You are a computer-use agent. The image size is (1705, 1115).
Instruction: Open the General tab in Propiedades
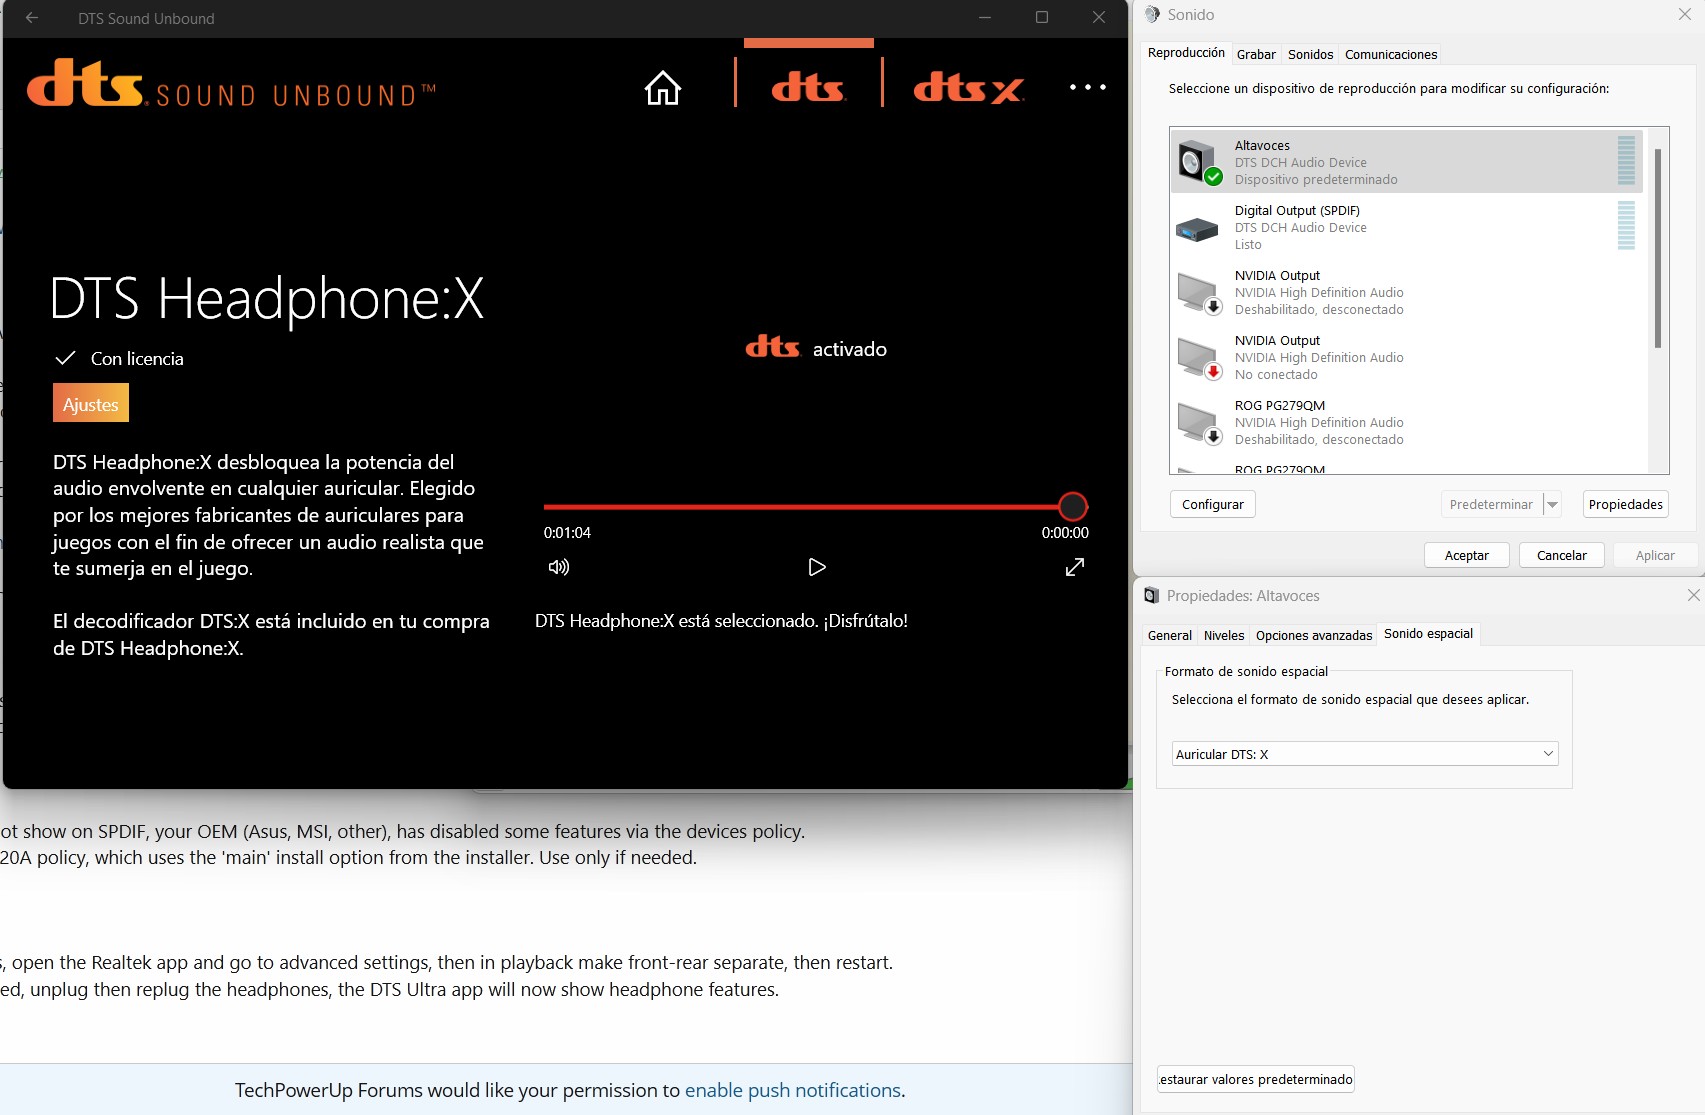tap(1169, 635)
